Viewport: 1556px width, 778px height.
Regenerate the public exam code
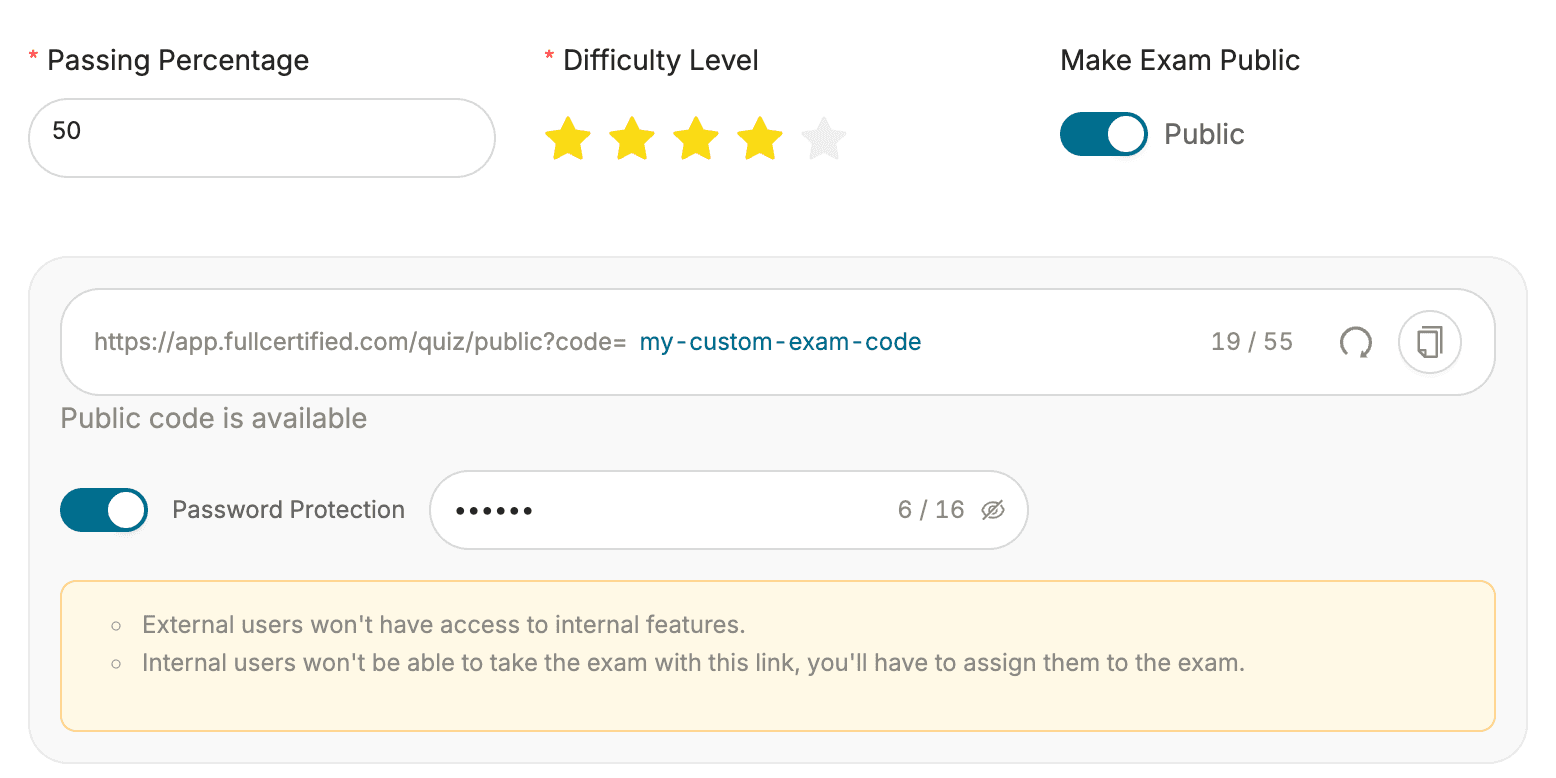(1355, 343)
